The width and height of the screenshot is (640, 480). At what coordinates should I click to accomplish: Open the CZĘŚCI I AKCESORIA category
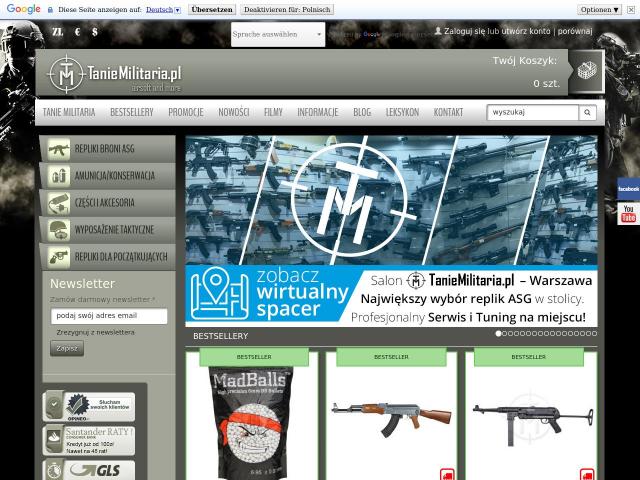point(107,203)
